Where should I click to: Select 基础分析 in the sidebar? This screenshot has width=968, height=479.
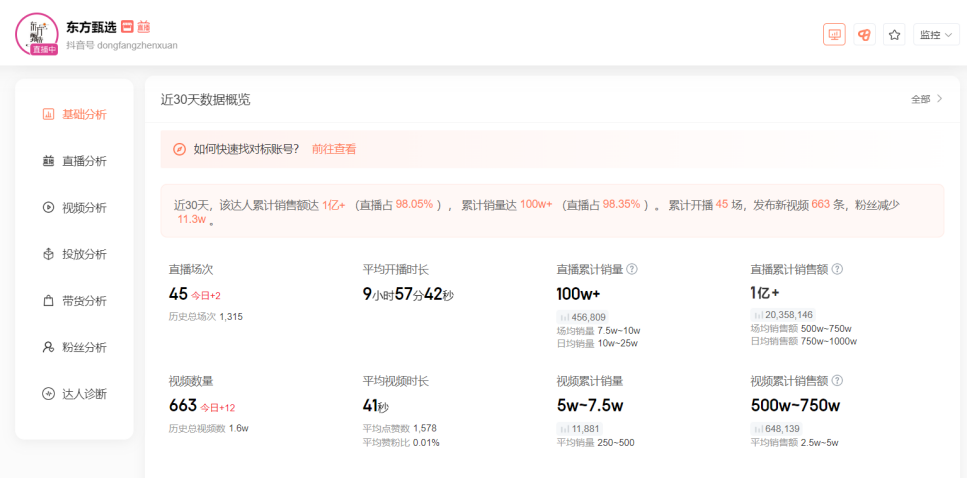pyautogui.click(x=74, y=114)
